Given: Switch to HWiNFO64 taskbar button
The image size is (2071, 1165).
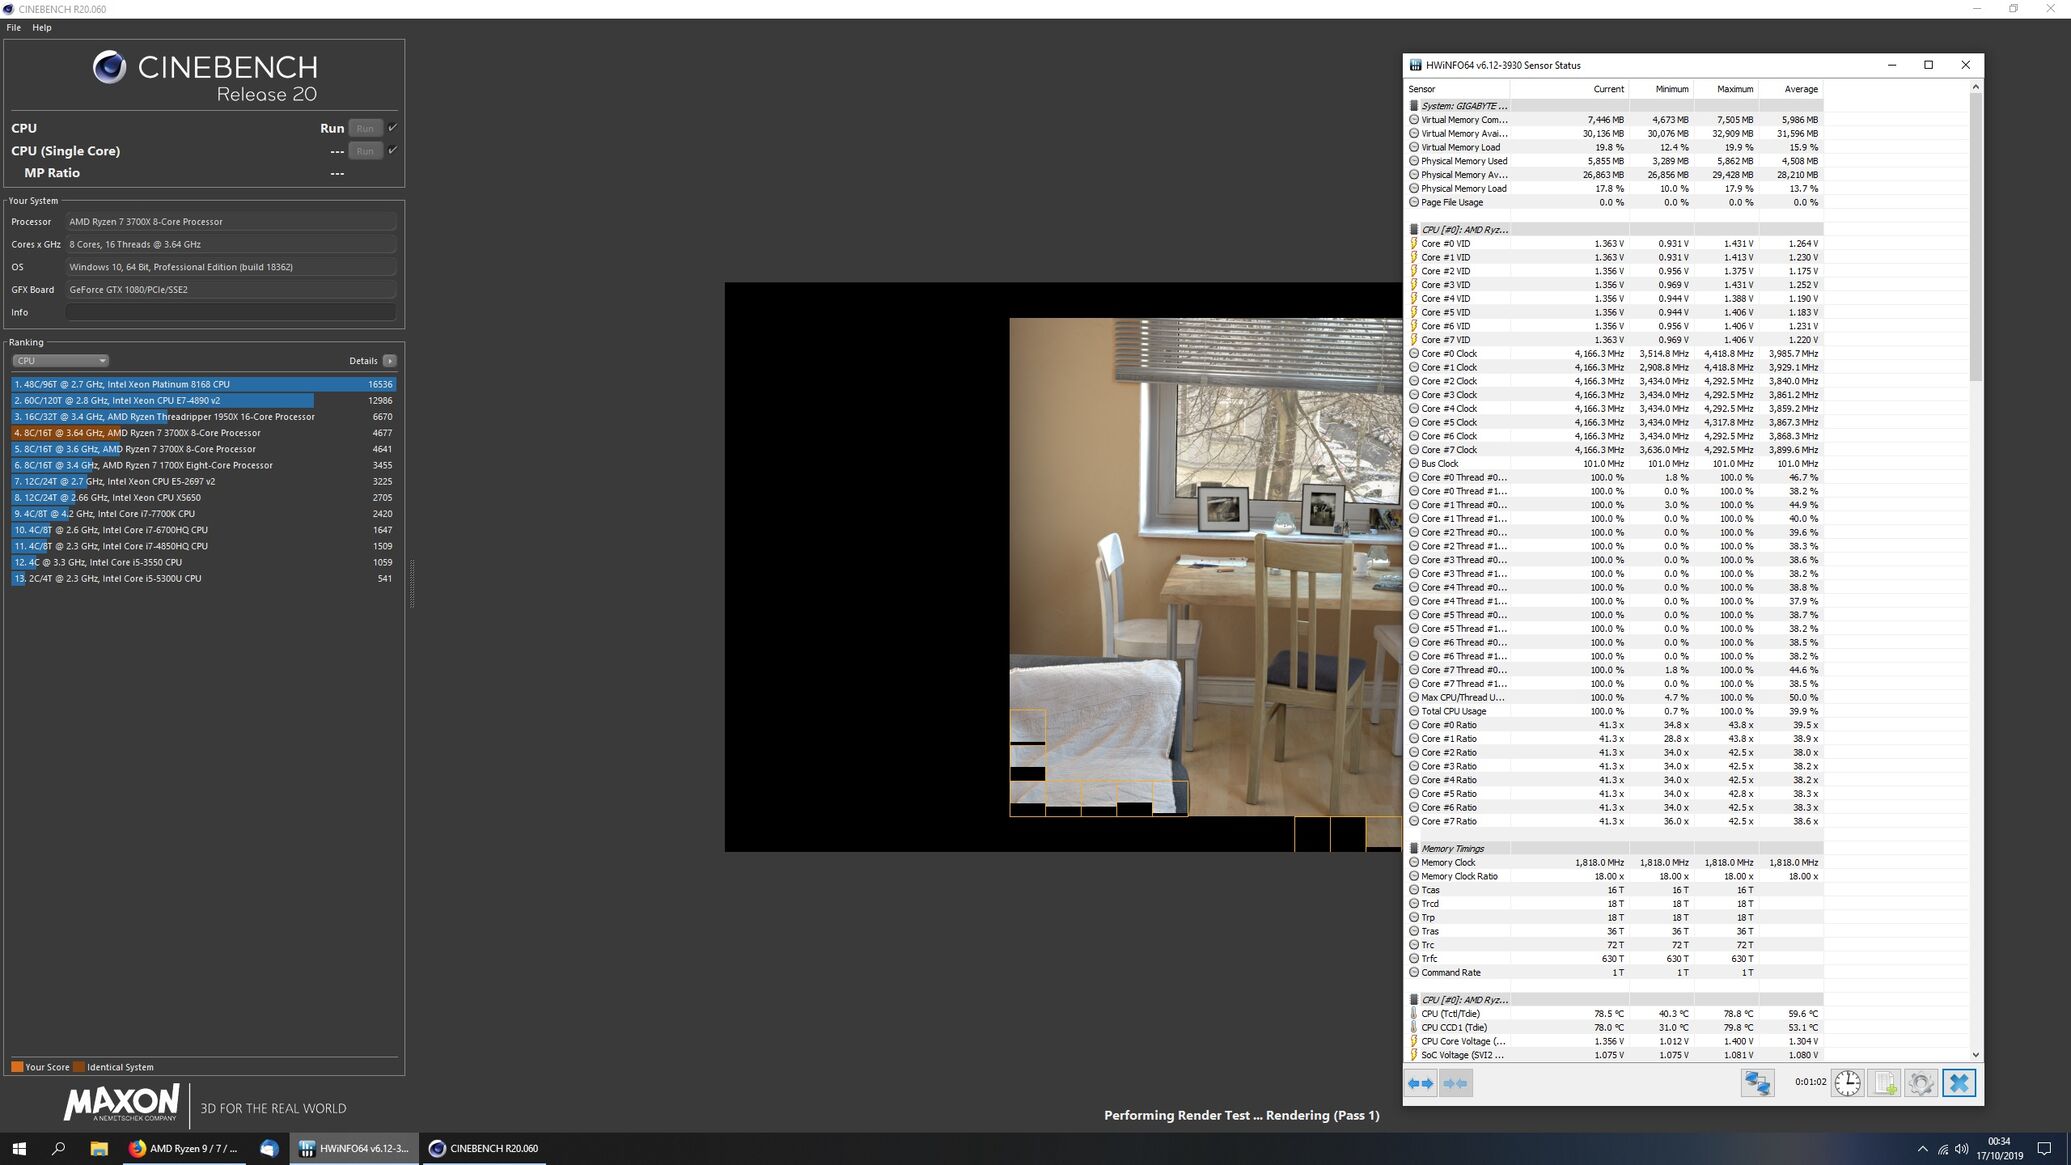Looking at the screenshot, I should pyautogui.click(x=355, y=1148).
